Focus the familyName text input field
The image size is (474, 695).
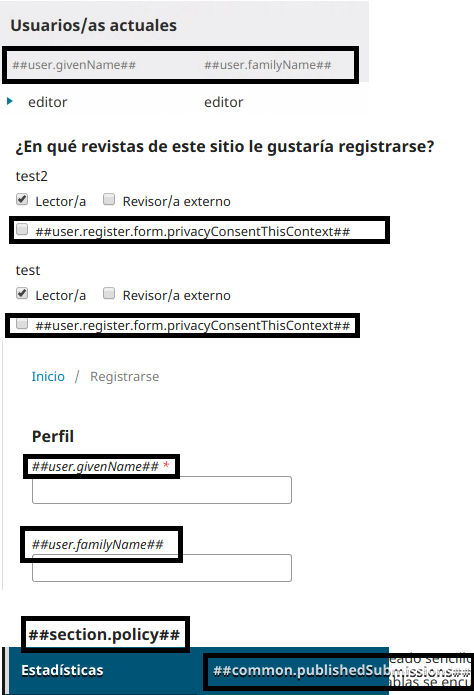tap(162, 568)
